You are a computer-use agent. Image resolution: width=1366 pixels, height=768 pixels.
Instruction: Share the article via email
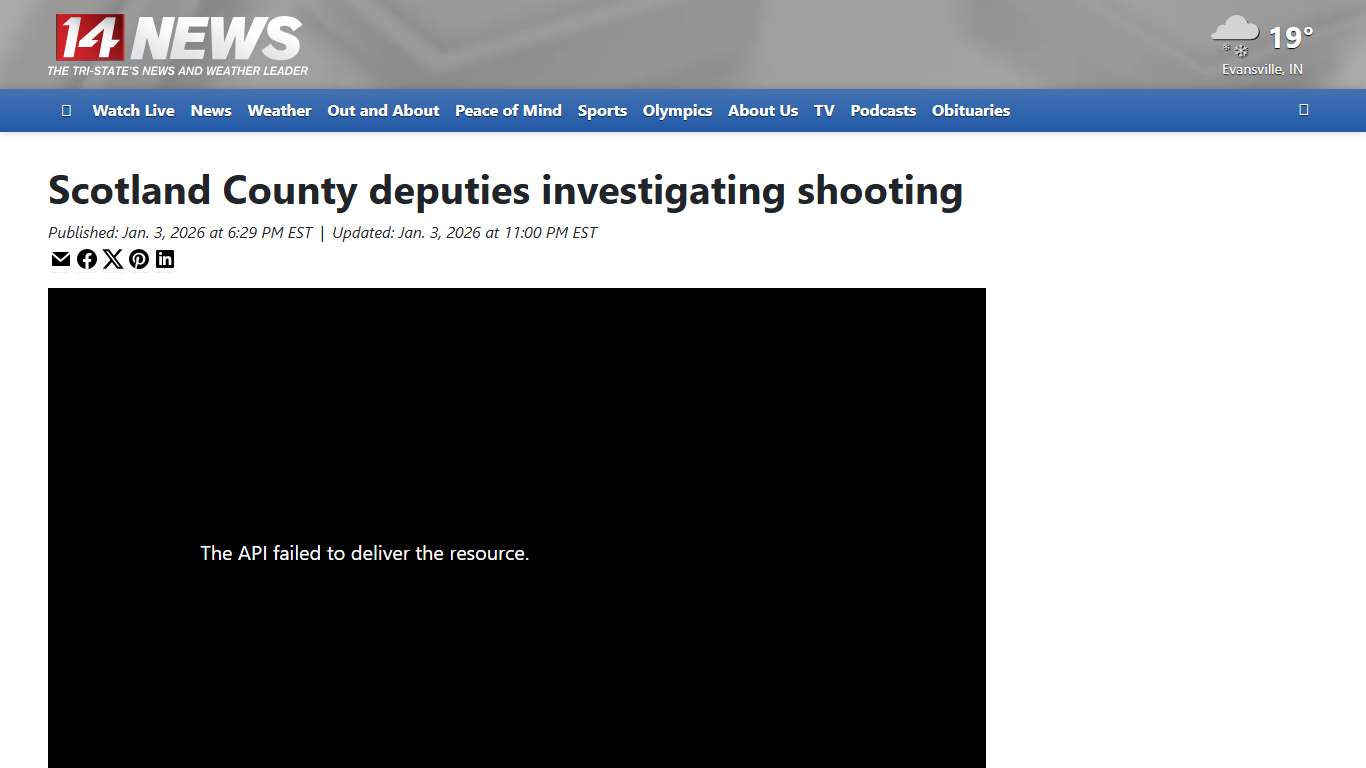60,259
